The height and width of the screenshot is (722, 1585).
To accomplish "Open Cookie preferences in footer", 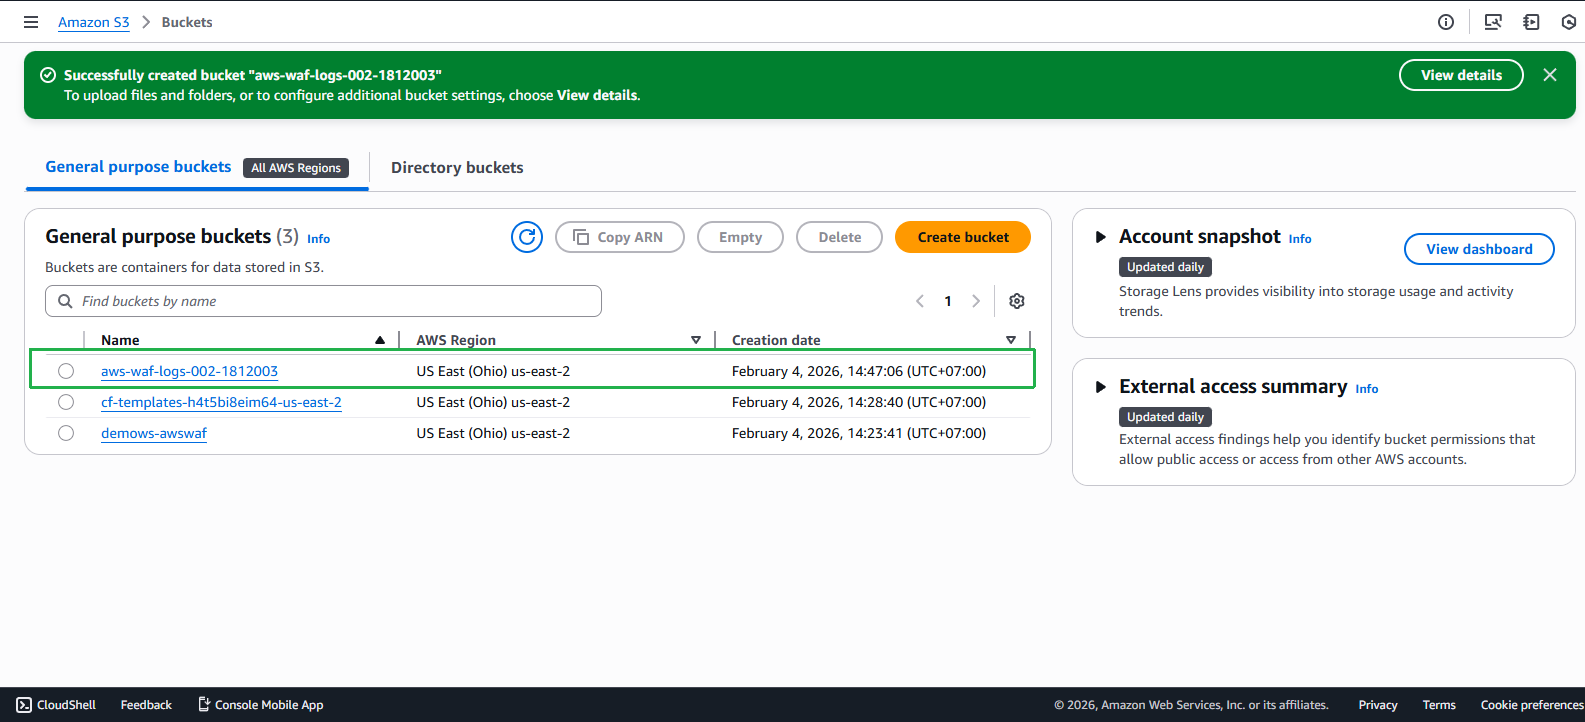I will tap(1532, 705).
